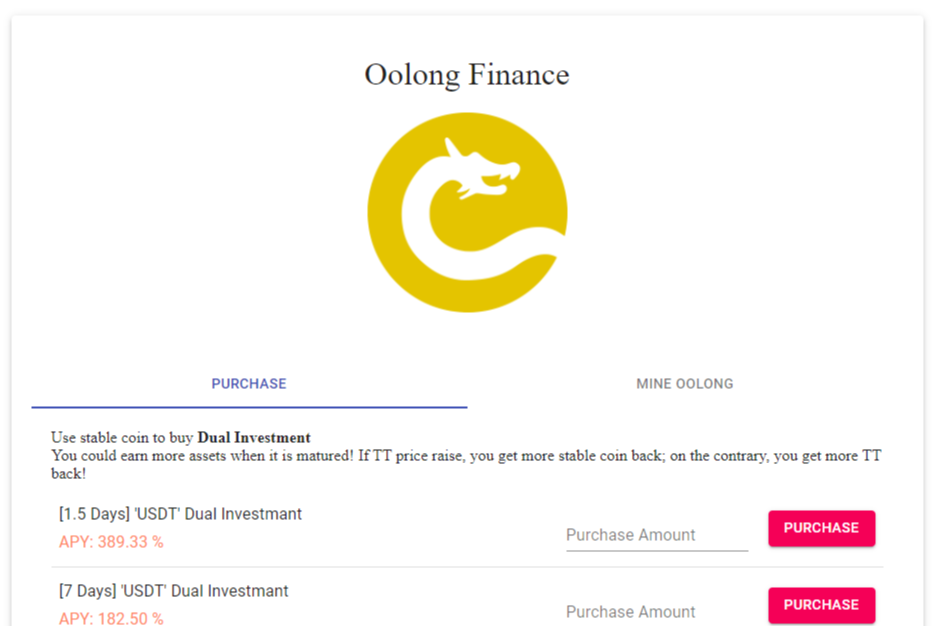This screenshot has width=939, height=626.
Task: Select the Oolong Finance page title
Action: 466,74
